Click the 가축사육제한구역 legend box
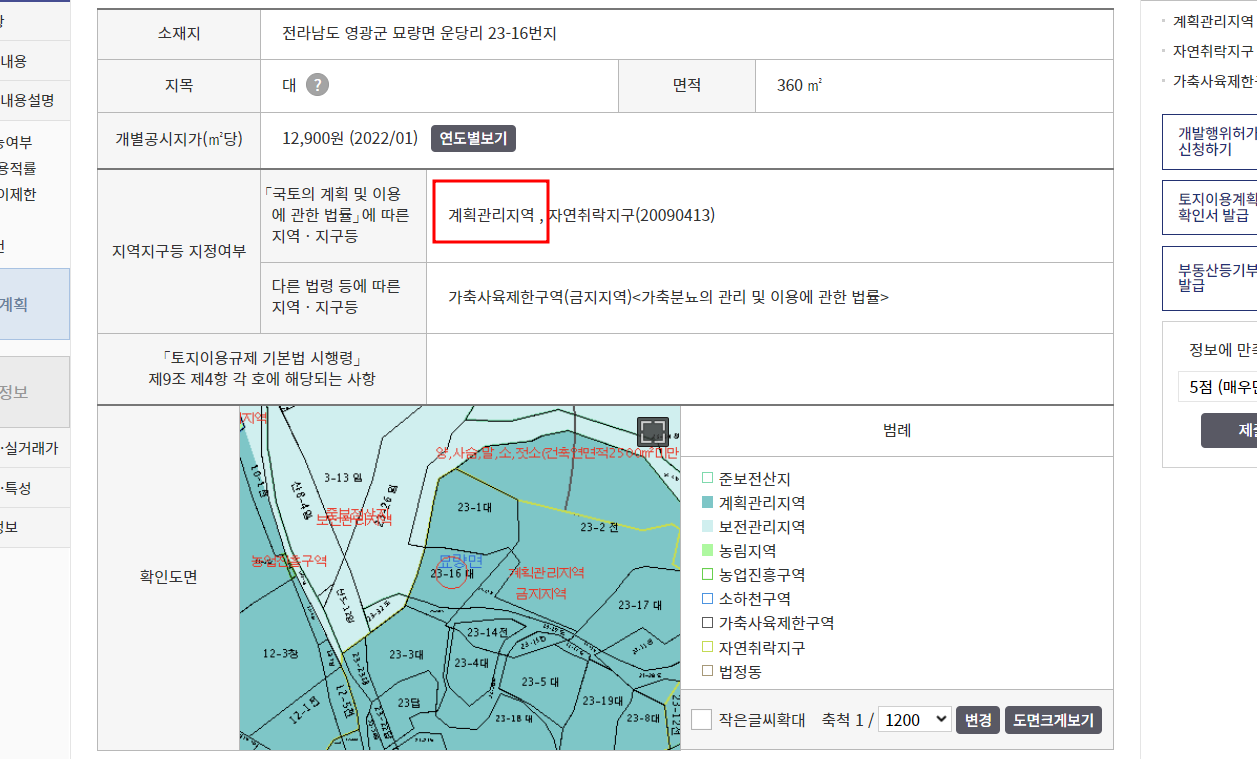 [708, 623]
